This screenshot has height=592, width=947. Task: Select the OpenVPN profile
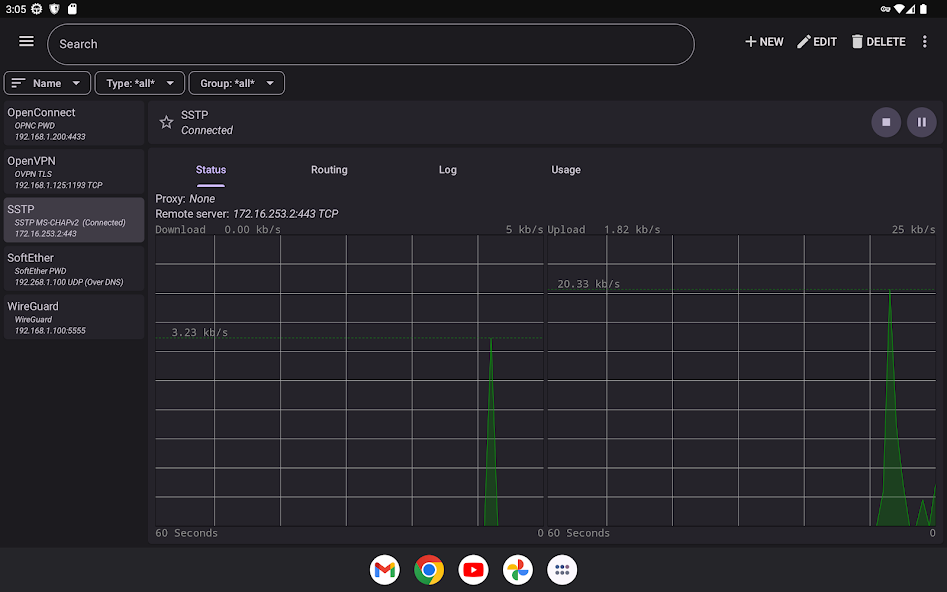point(74,172)
